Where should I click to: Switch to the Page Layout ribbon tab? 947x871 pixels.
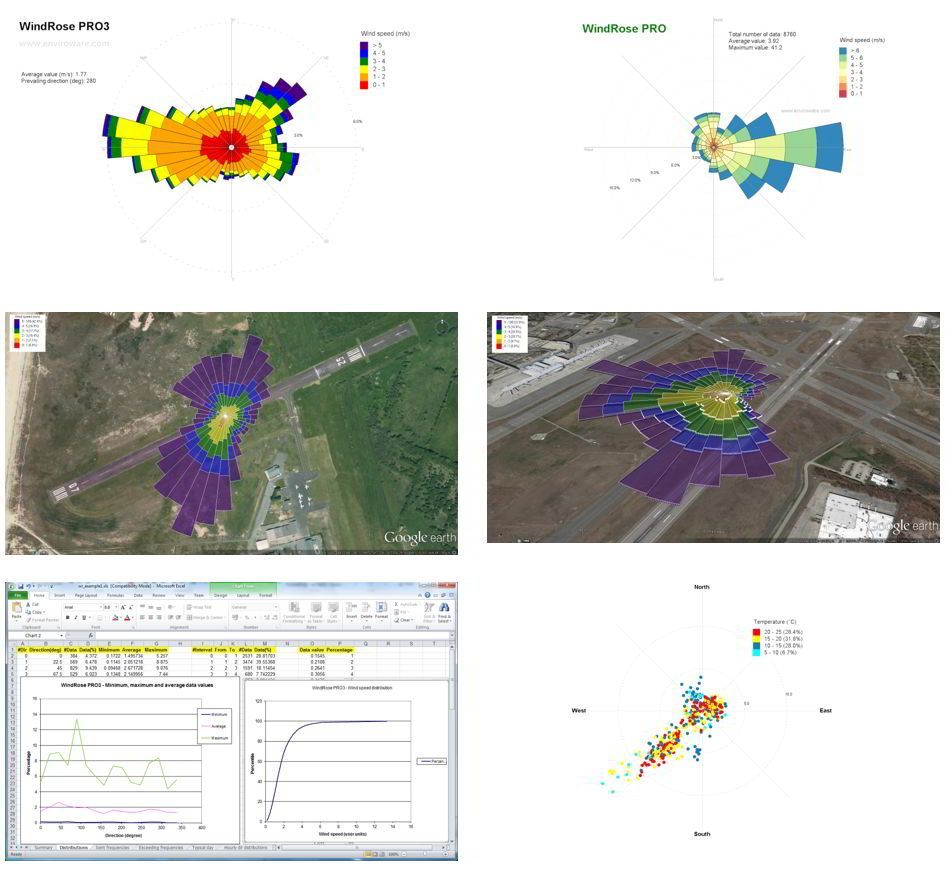coord(86,596)
